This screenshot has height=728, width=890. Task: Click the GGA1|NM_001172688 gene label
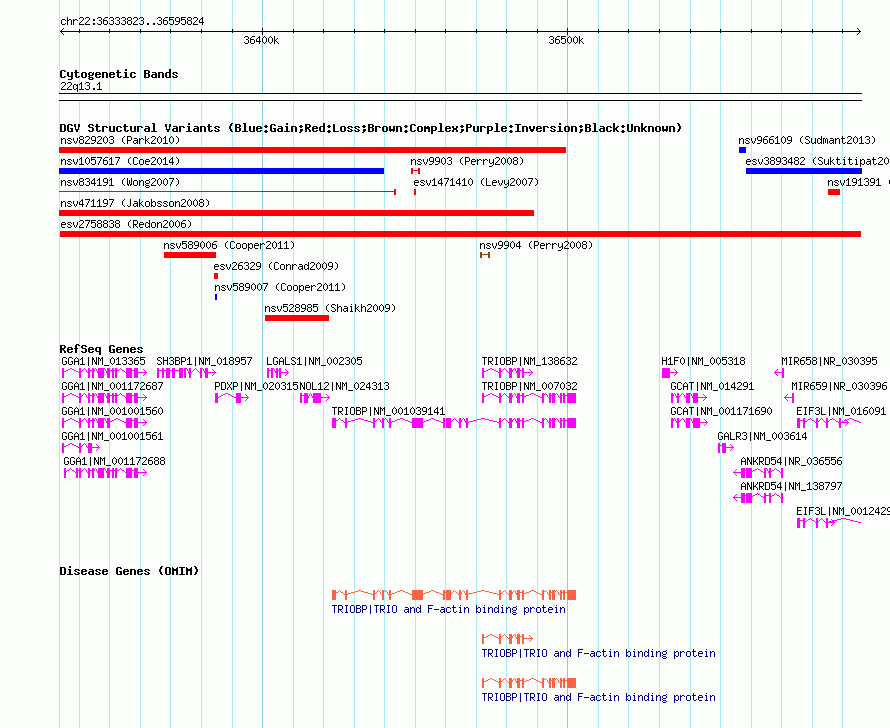point(115,461)
